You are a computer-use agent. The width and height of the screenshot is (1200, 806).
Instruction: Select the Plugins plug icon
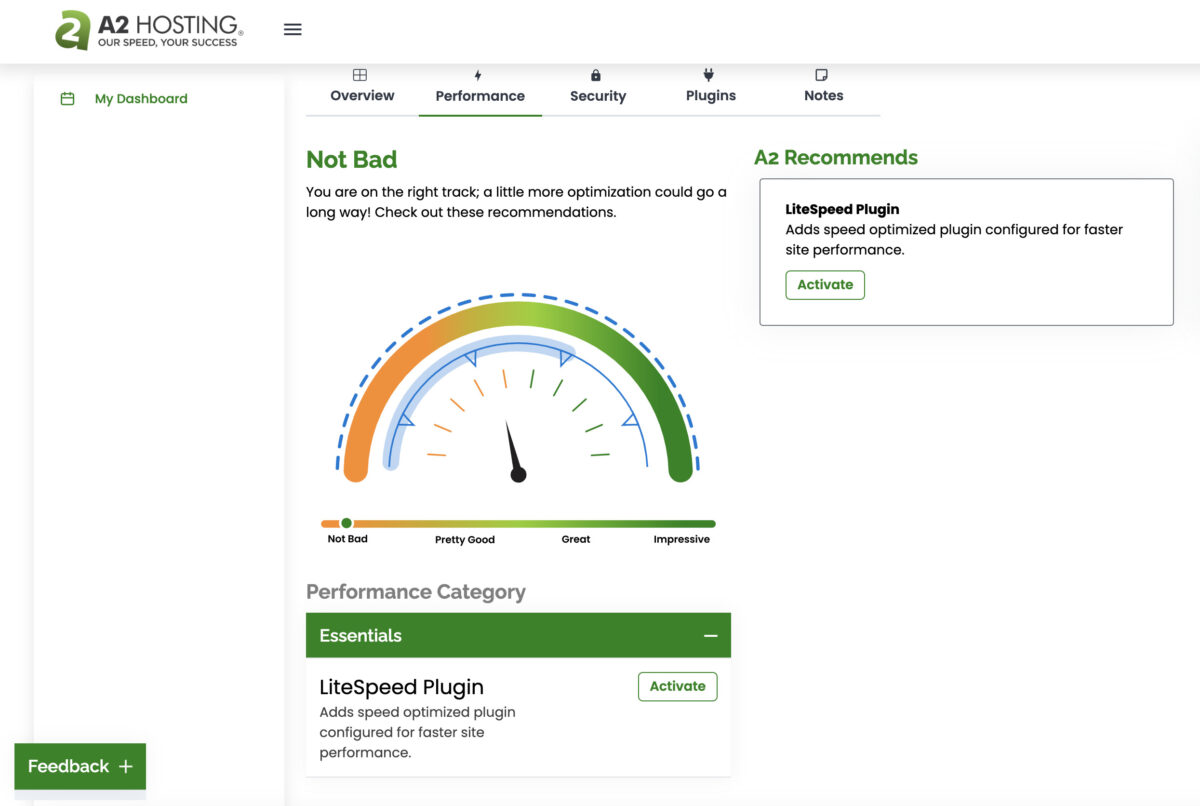coord(709,75)
